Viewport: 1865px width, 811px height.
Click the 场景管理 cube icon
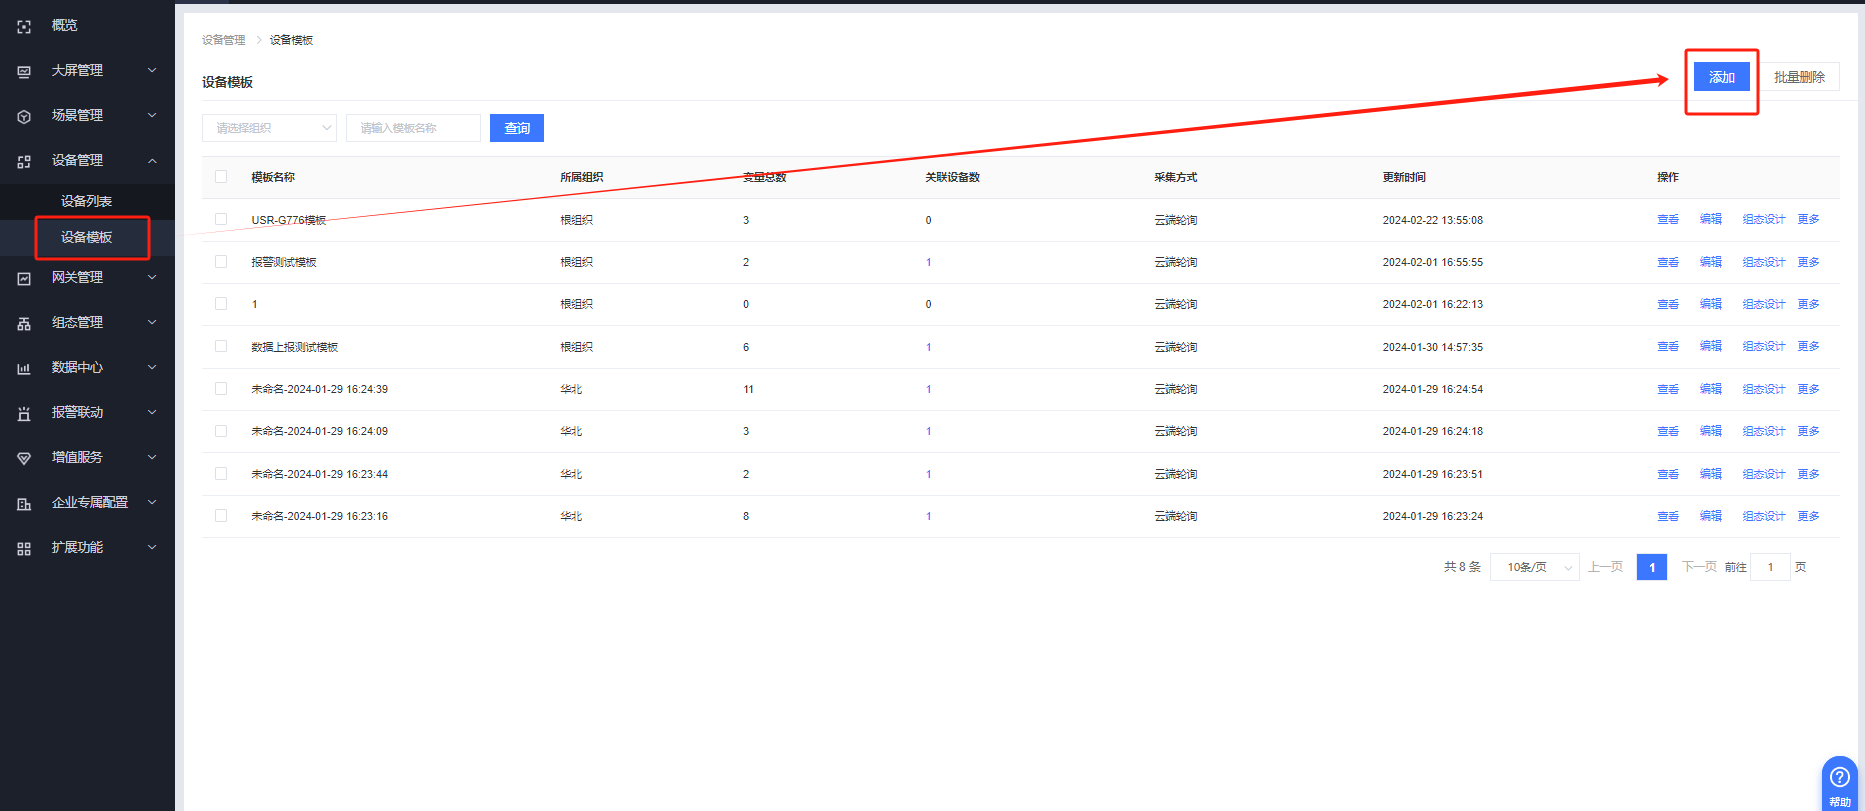click(24, 117)
